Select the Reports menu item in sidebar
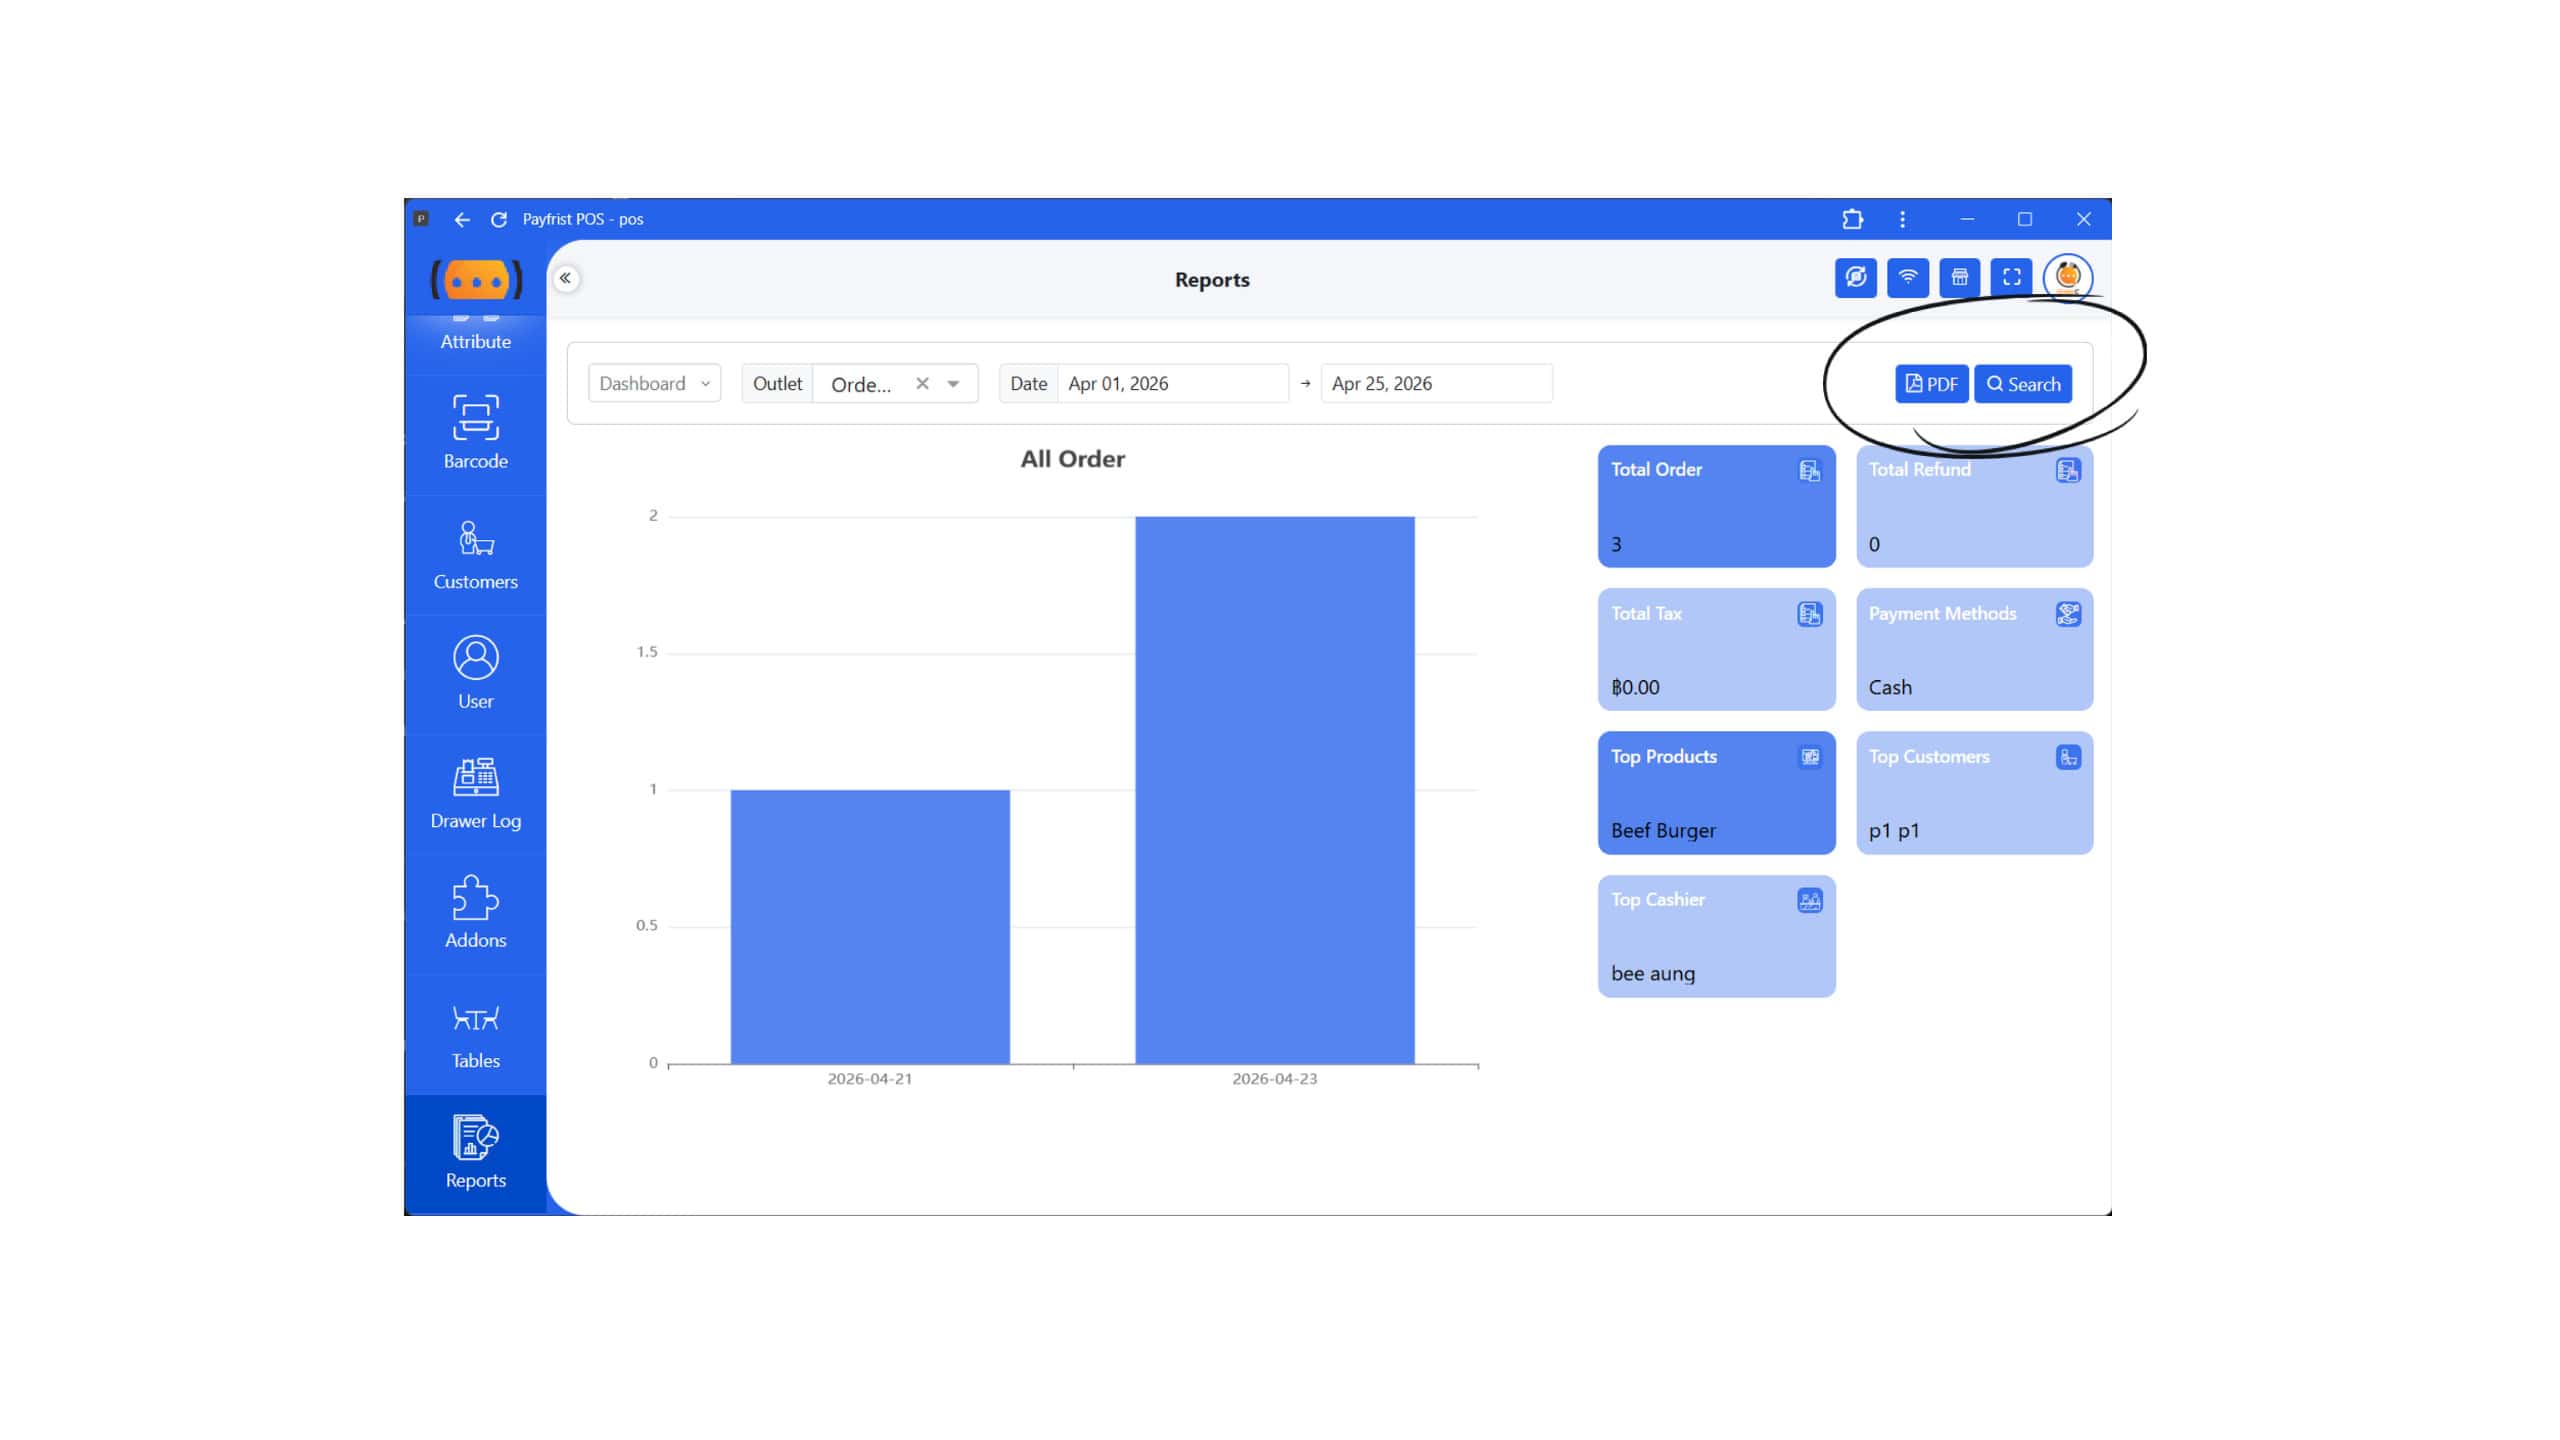The width and height of the screenshot is (2560, 1440). (475, 1152)
